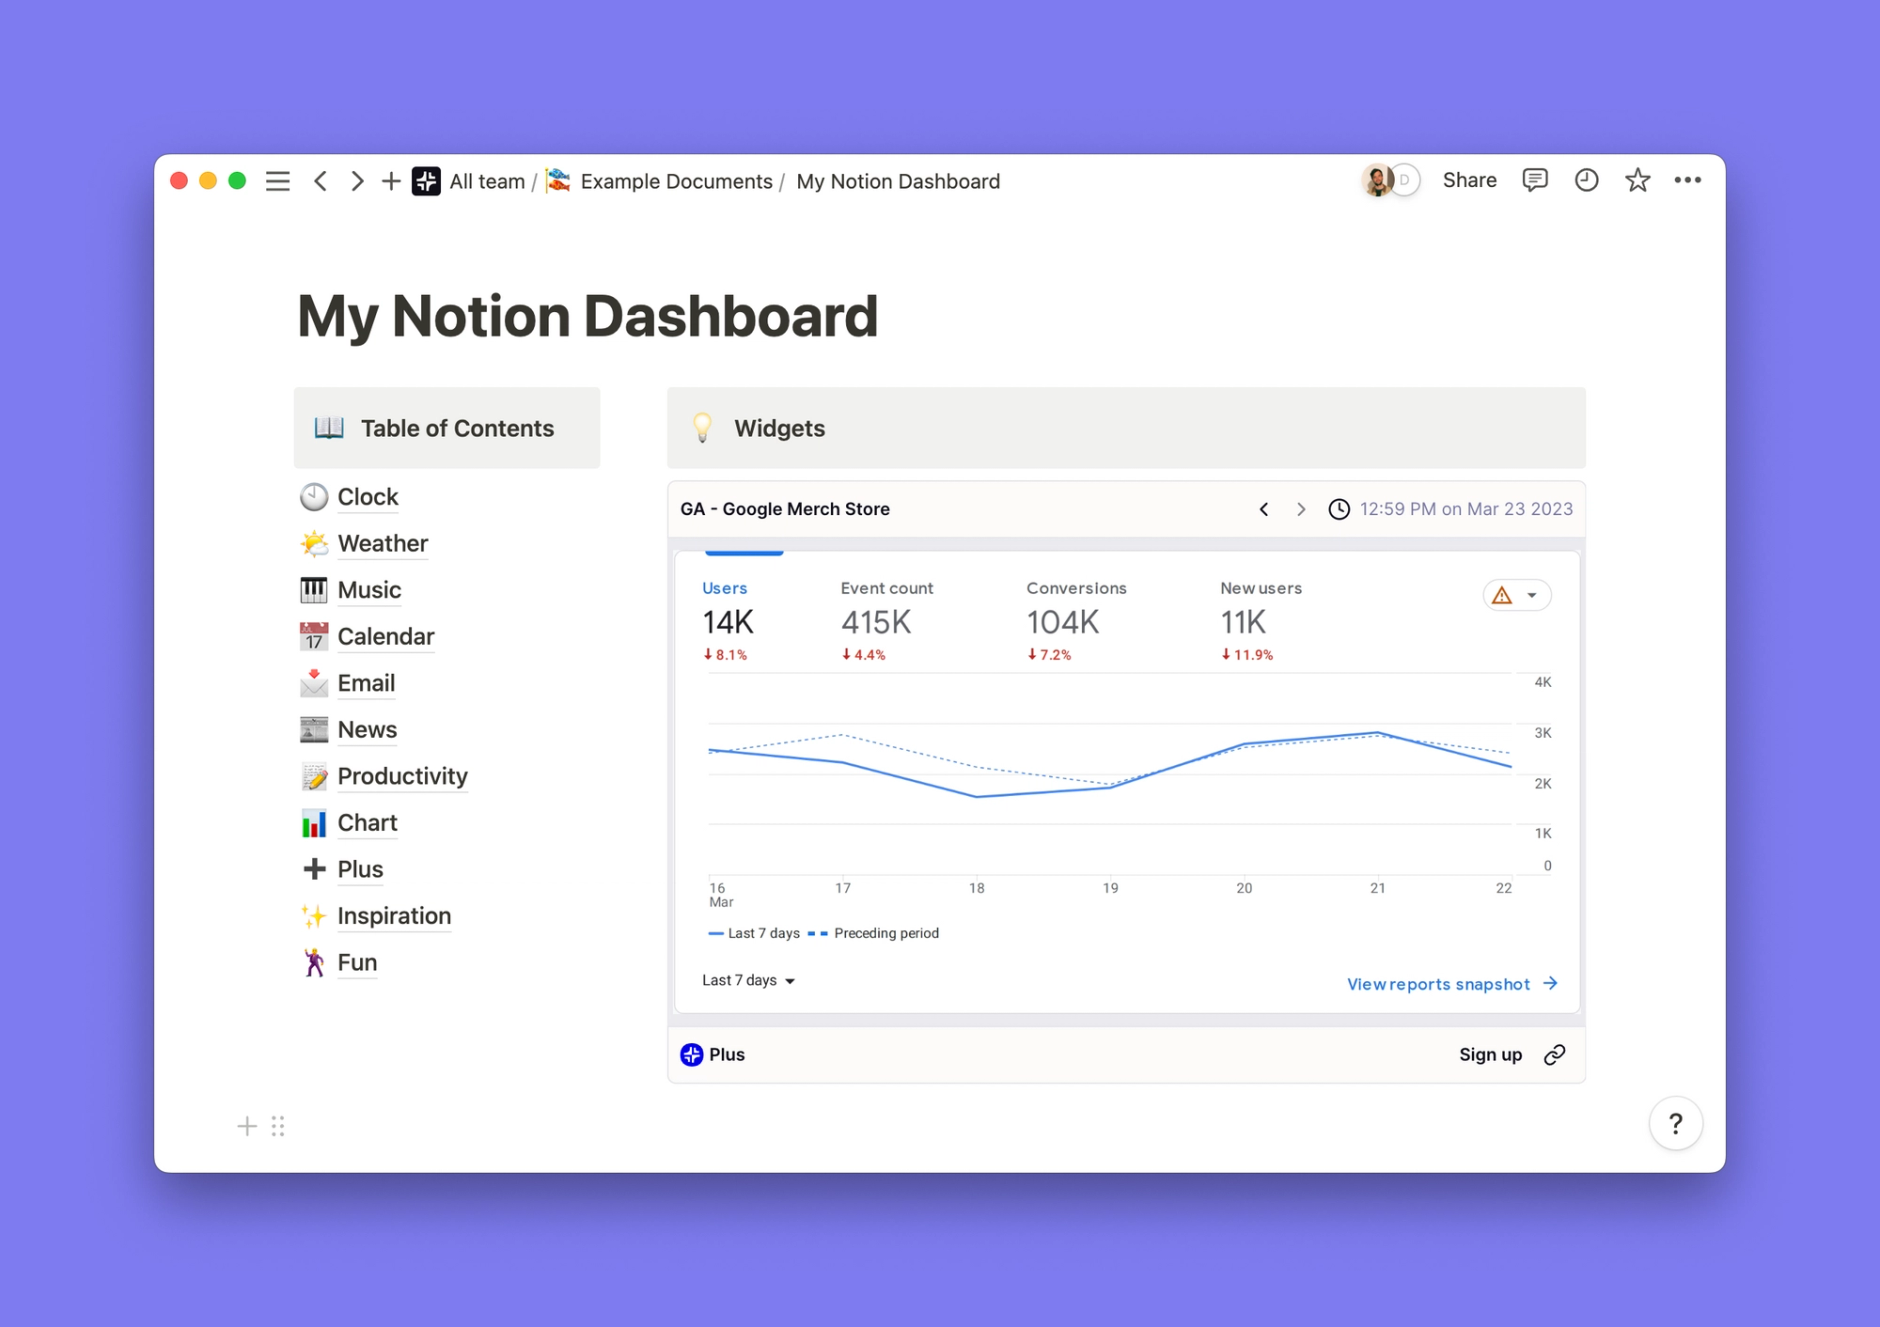Favorite the page with the star icon
This screenshot has height=1327, width=1880.
(1637, 180)
